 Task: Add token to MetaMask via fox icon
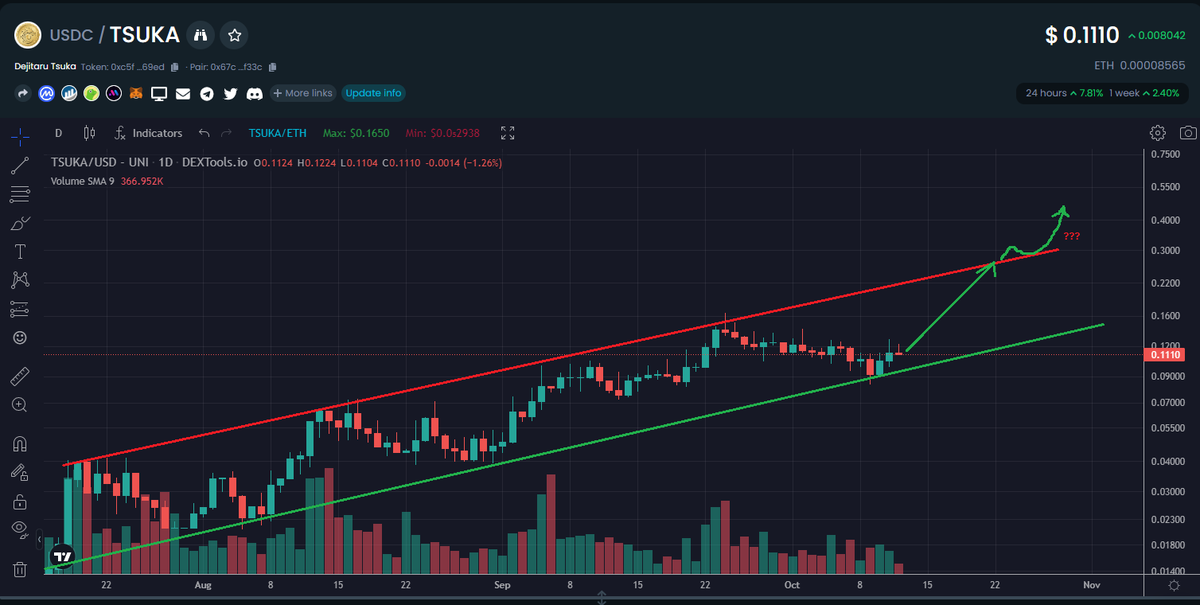[136, 93]
